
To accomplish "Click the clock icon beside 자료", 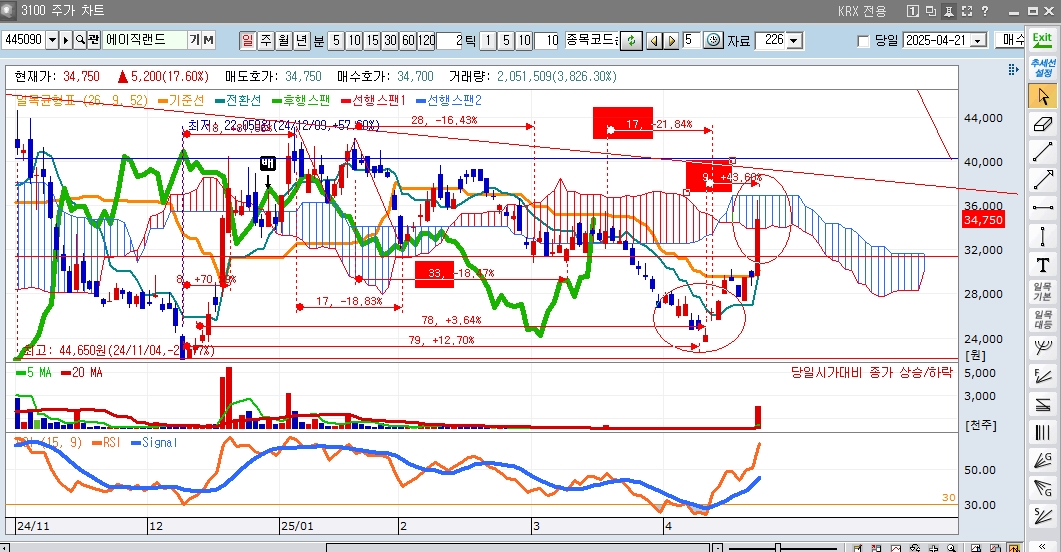I will click(713, 40).
